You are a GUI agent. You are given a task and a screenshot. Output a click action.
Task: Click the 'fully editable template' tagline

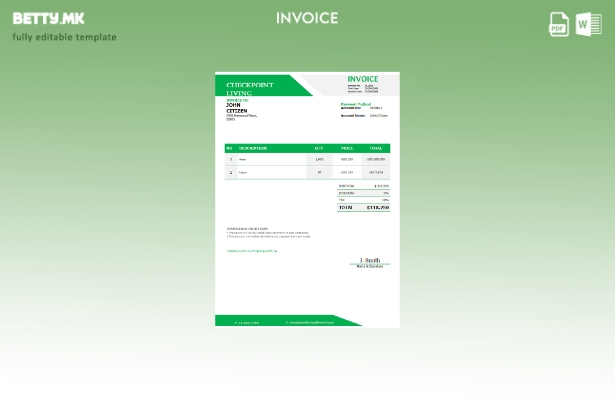[x=64, y=37]
